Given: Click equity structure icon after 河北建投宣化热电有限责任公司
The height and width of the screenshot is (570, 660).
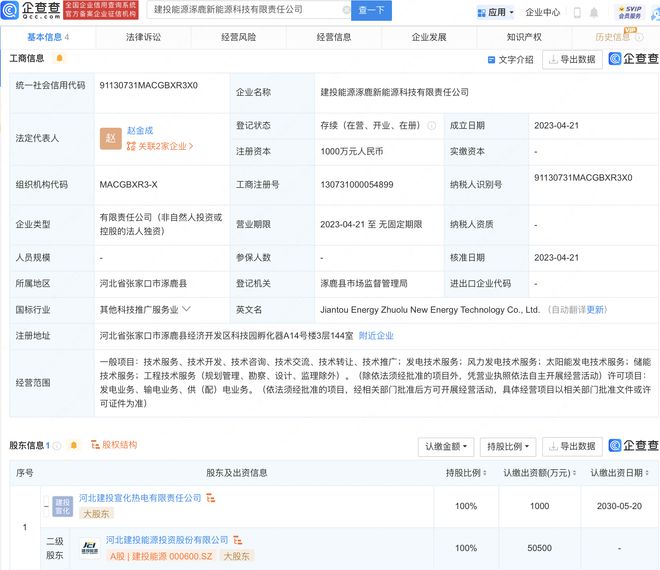Looking at the screenshot, I should [x=210, y=498].
